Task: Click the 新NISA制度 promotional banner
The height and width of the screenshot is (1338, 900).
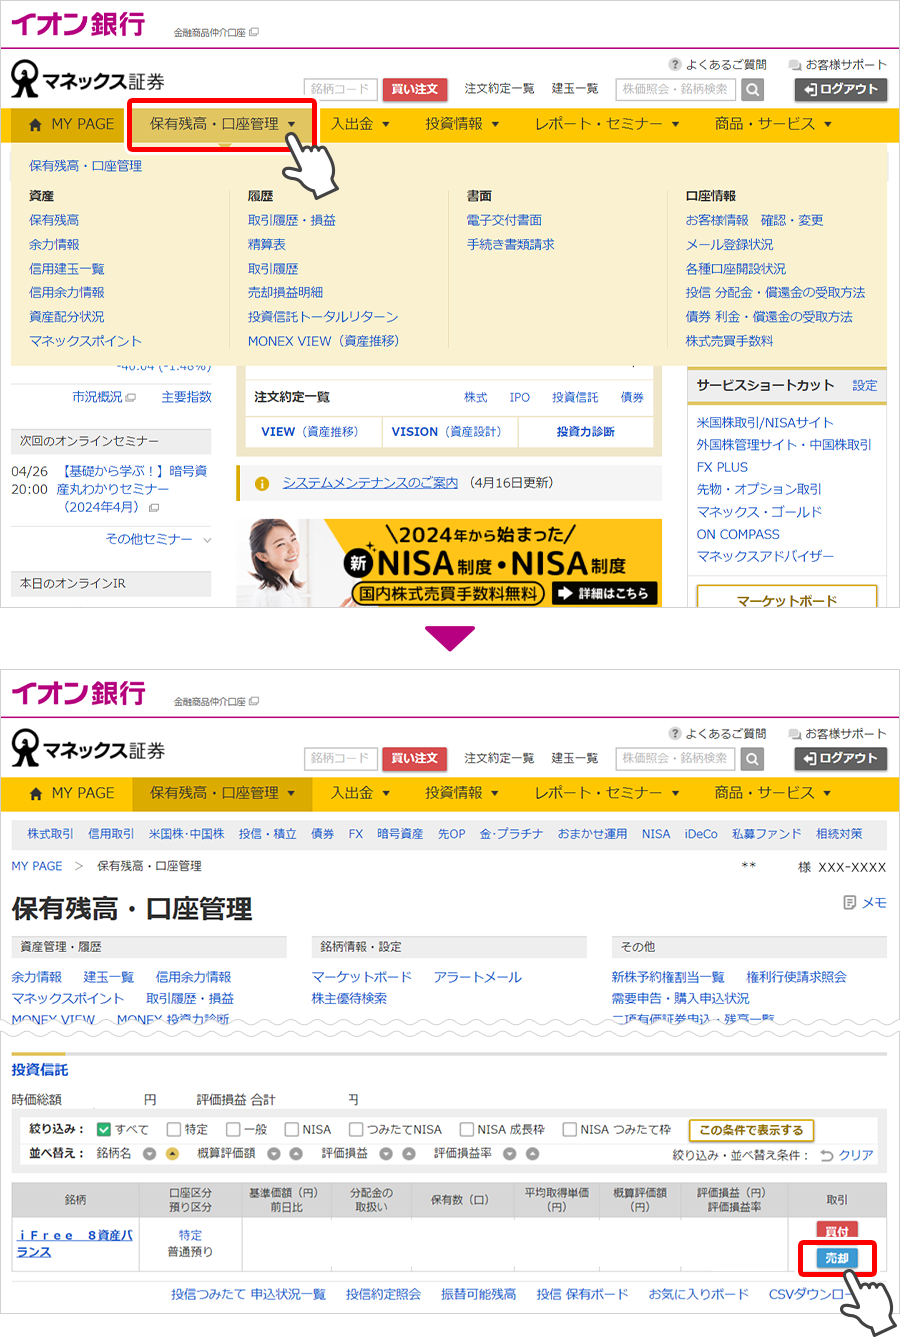Action: 449,563
